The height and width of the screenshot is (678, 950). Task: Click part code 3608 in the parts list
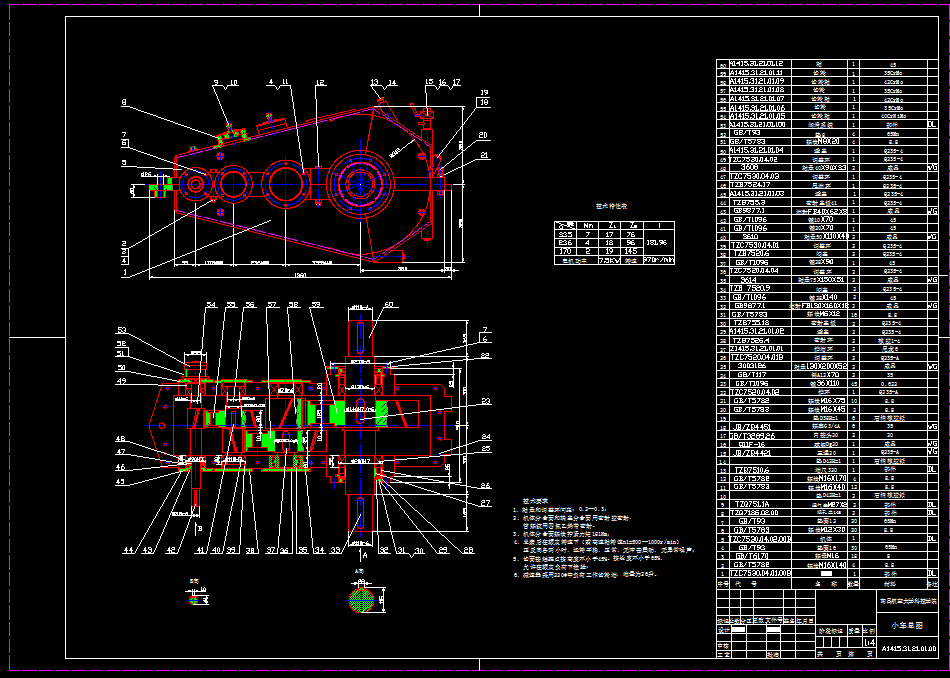coord(749,167)
